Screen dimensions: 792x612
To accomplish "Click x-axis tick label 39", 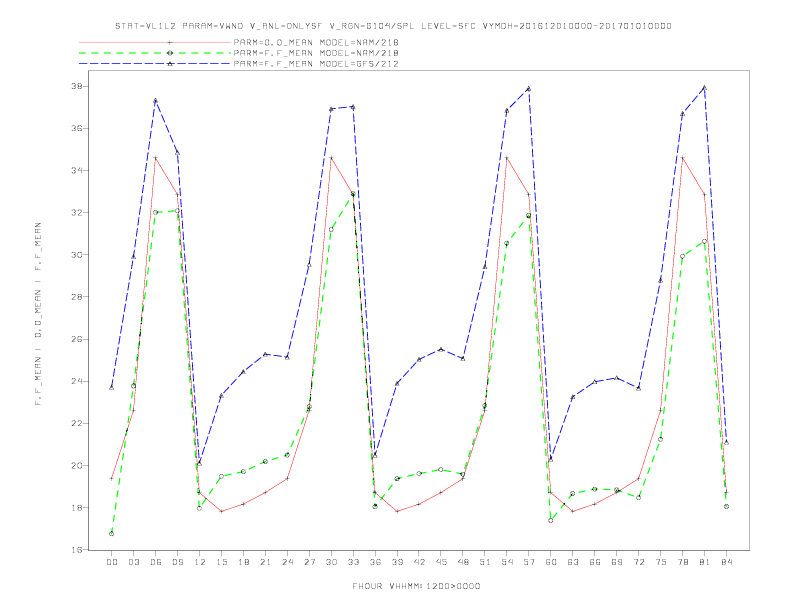I will coord(397,562).
